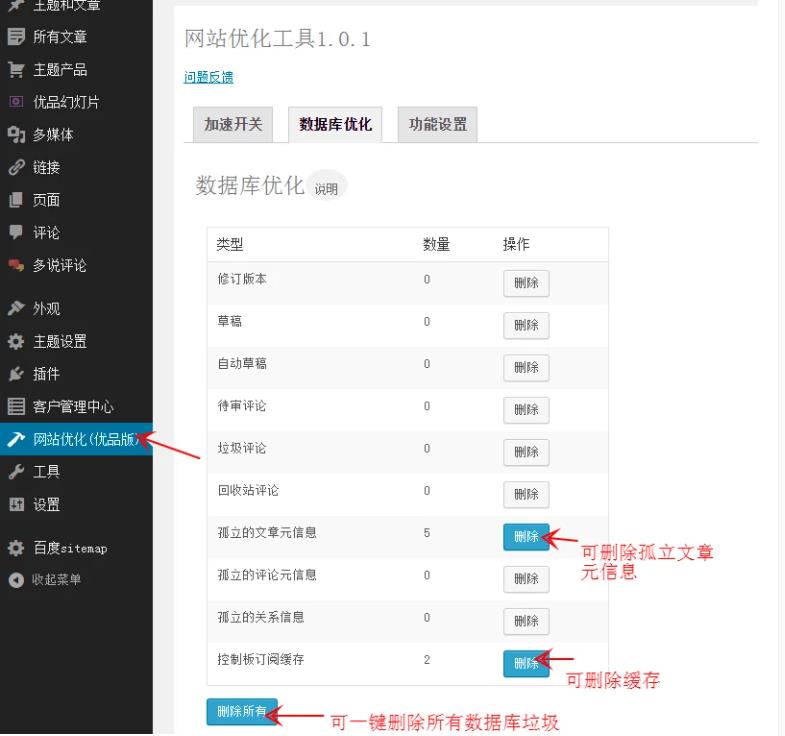Viewport: 785px width, 736px height.
Task: Click the 删除所有 button
Action: [x=241, y=712]
